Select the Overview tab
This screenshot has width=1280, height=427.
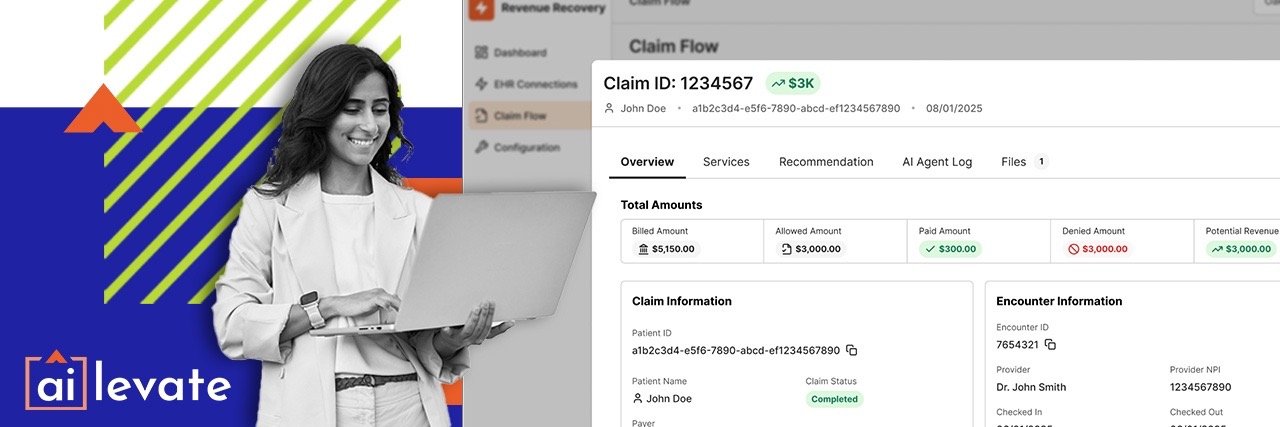(647, 161)
